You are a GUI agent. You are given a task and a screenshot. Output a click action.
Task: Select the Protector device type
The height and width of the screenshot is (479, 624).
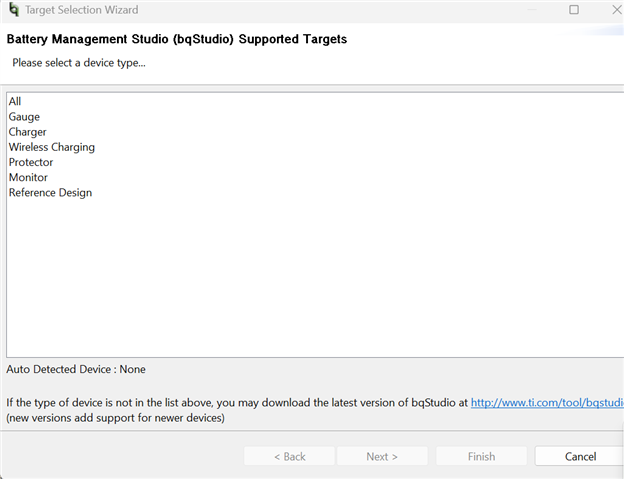[x=31, y=162]
